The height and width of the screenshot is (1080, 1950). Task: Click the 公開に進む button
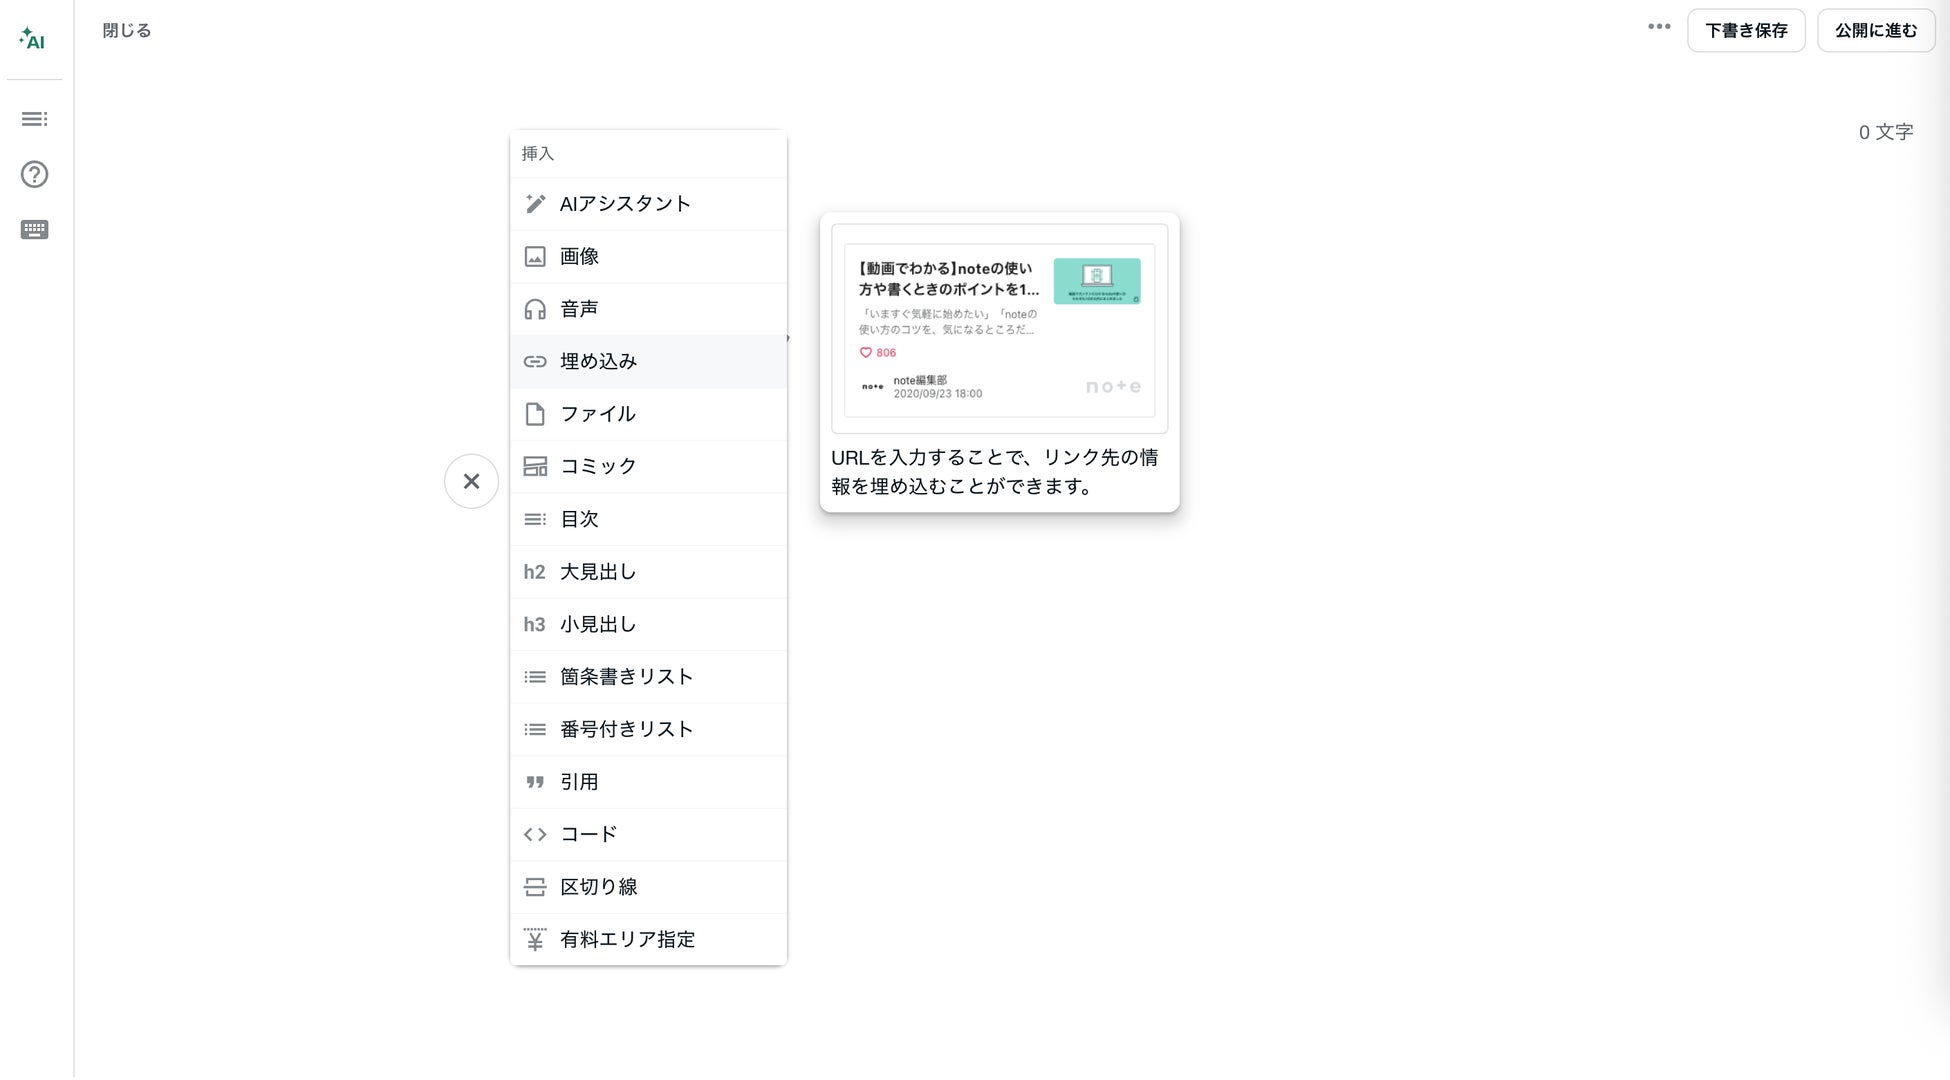tap(1875, 31)
